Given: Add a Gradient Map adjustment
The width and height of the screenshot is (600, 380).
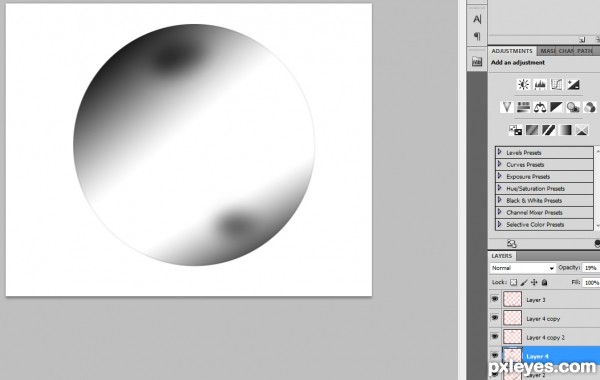Looking at the screenshot, I should pos(565,130).
